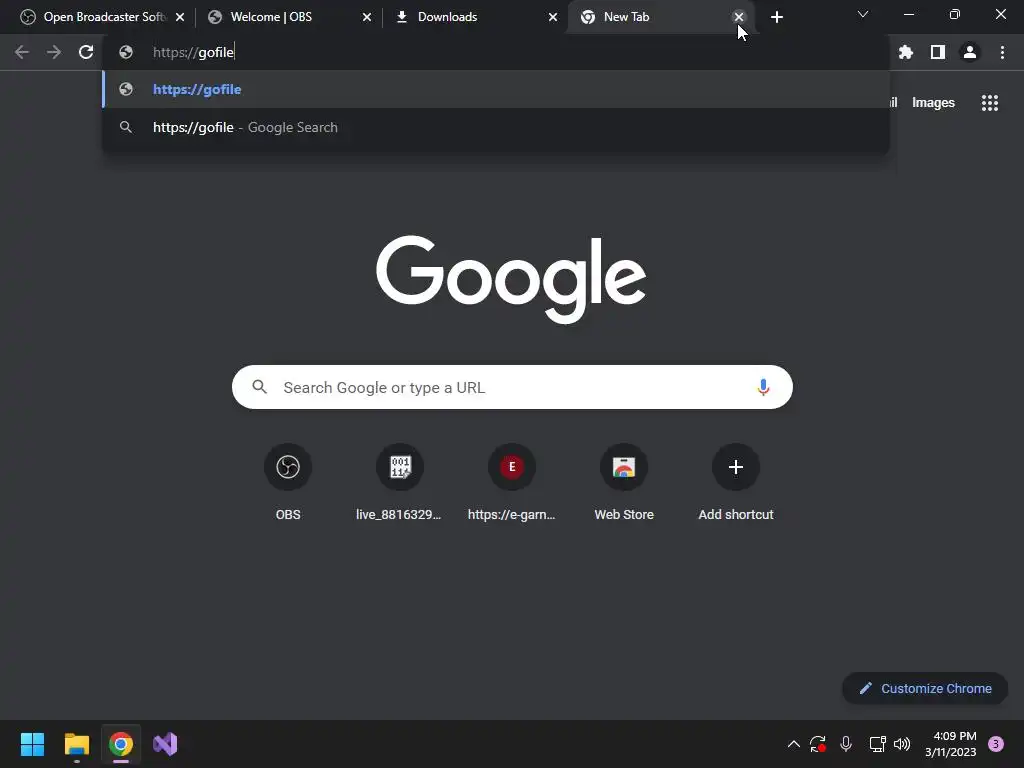The width and height of the screenshot is (1024, 768).
Task: Click the Search Google or type a URL box
Action: 512,387
